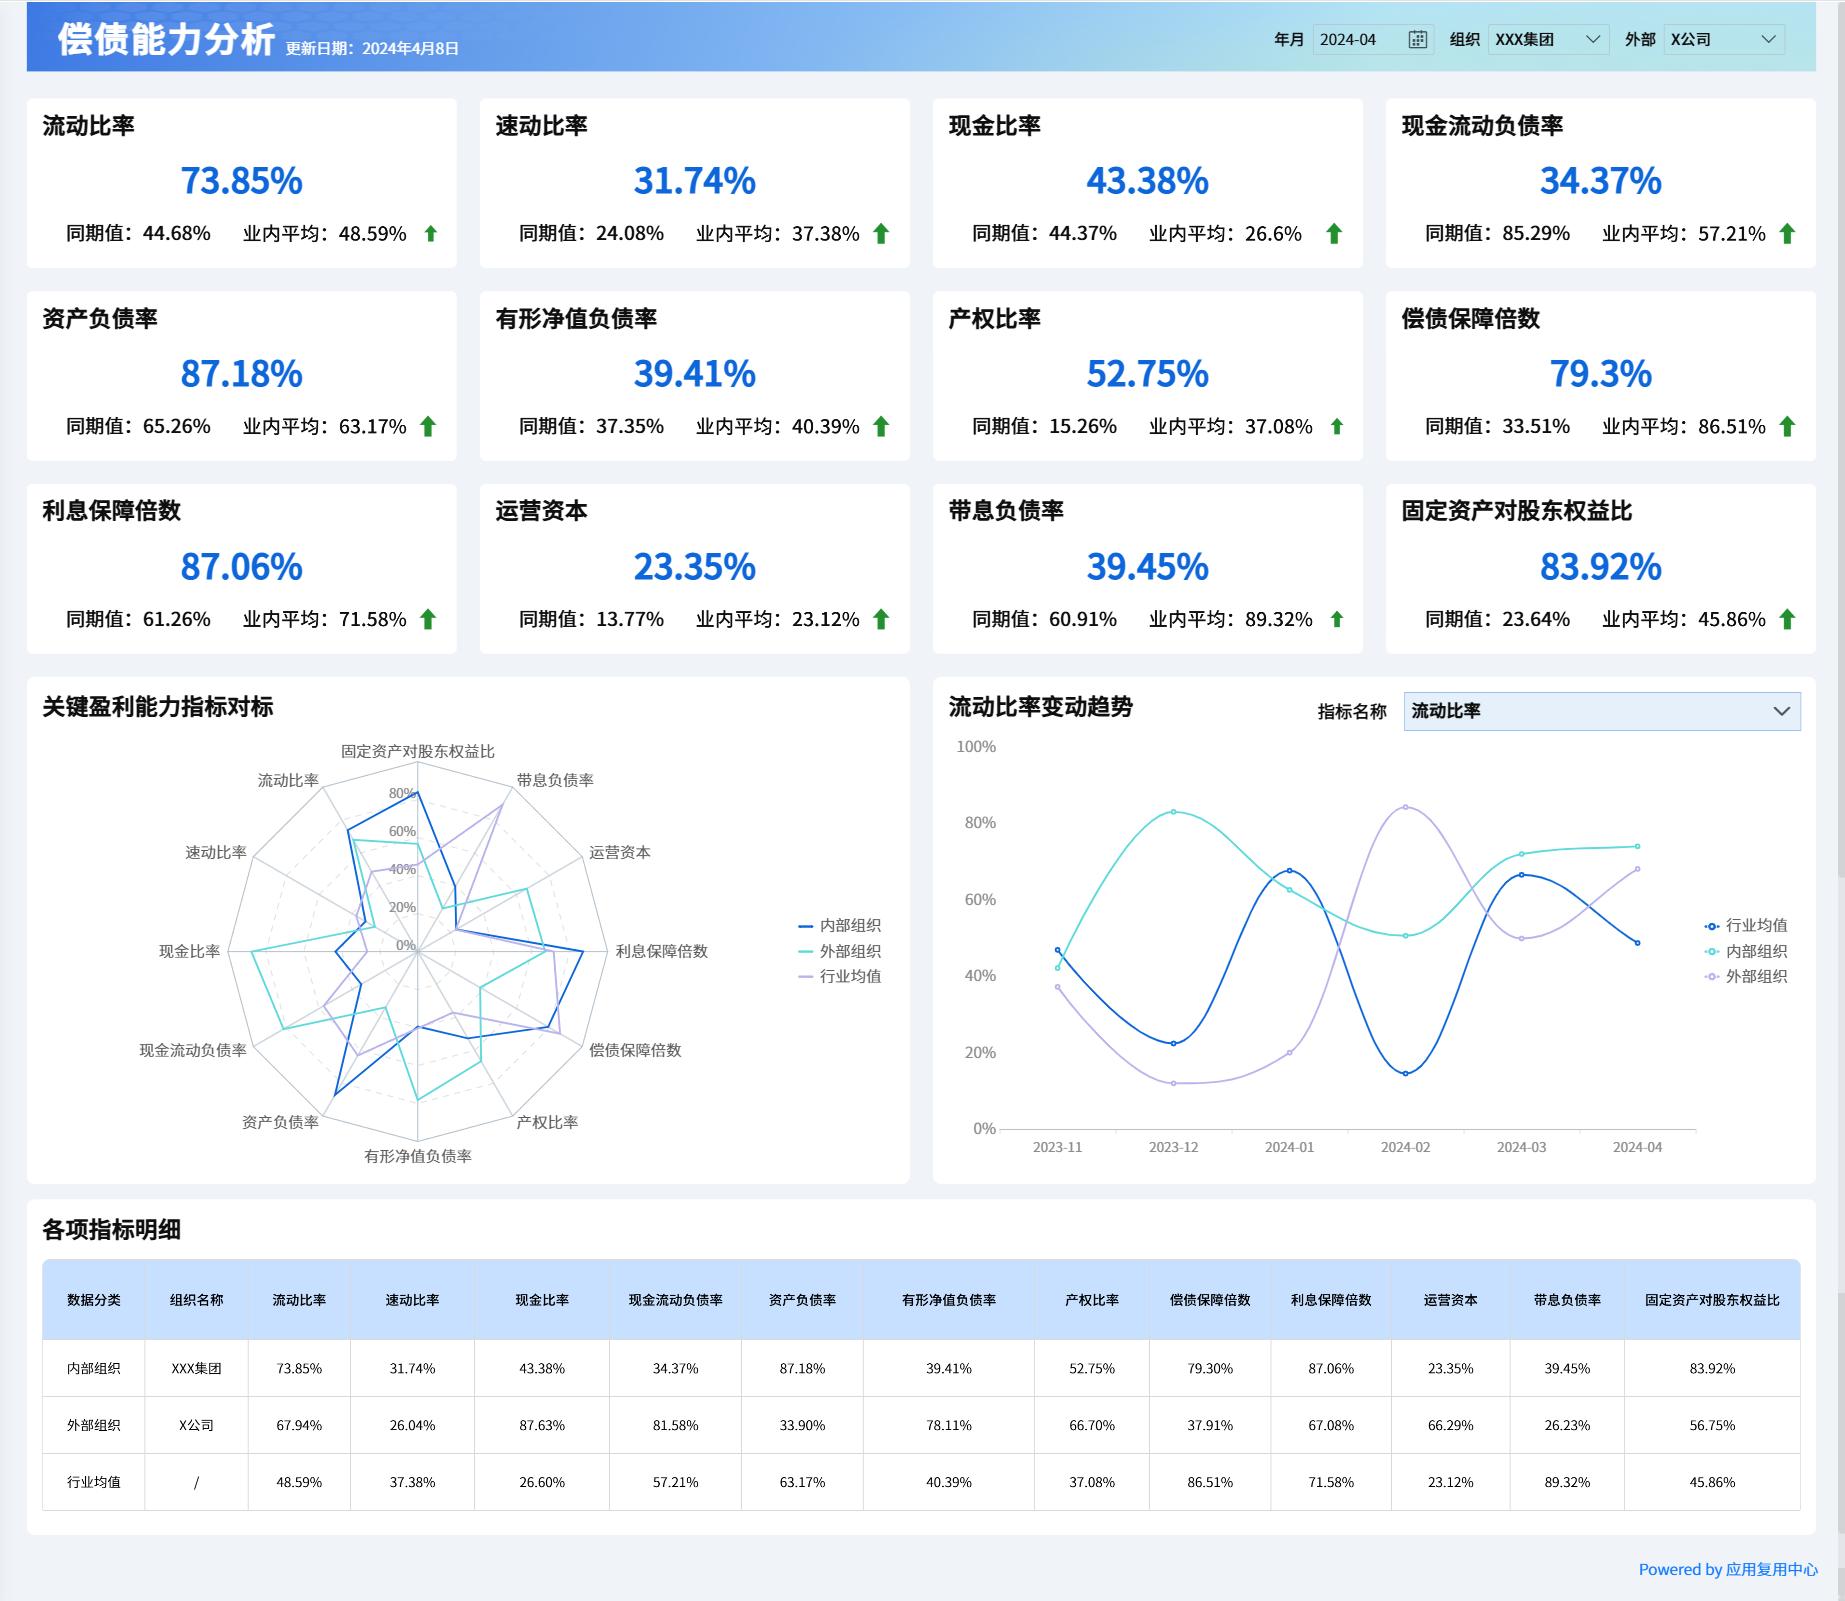The image size is (1845, 1601).
Task: Click the 年月 date input field
Action: [1360, 40]
